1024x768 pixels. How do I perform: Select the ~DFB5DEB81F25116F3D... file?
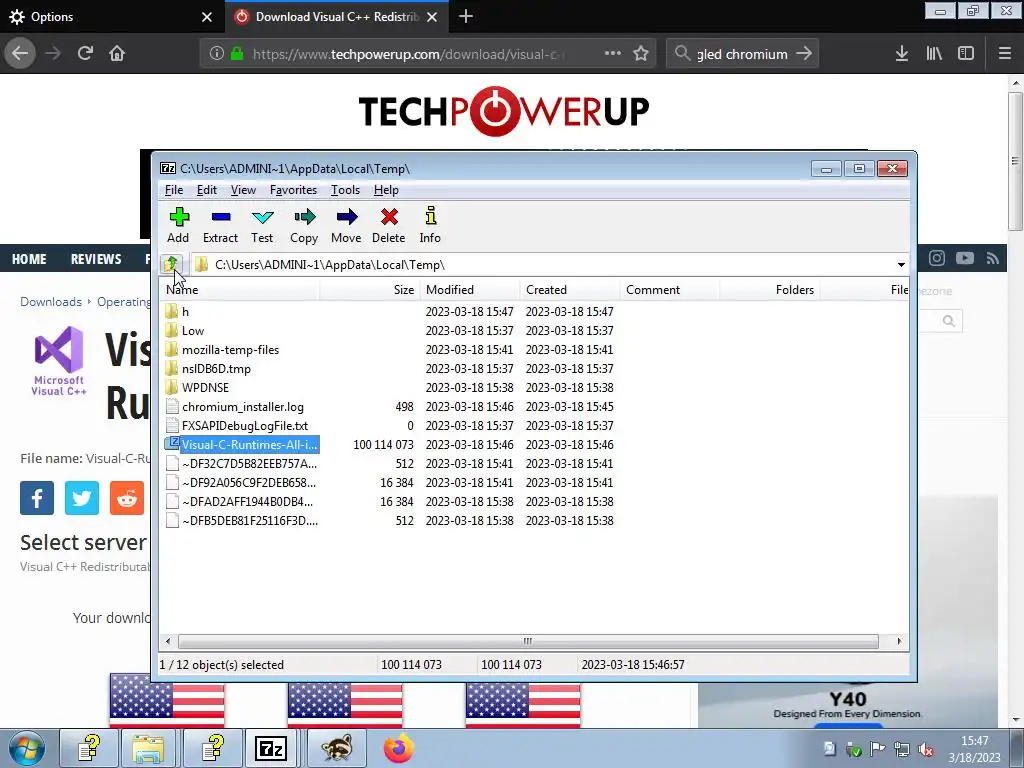[249, 520]
